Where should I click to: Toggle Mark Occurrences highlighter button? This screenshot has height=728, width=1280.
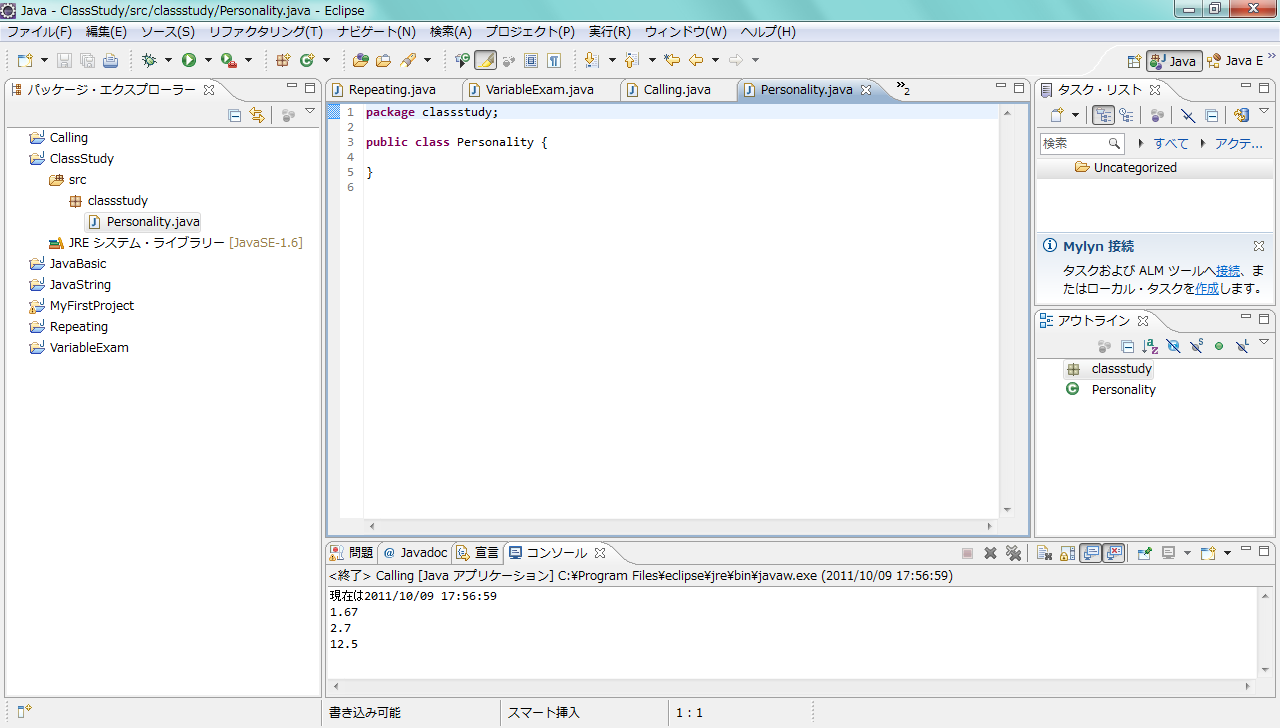485,60
